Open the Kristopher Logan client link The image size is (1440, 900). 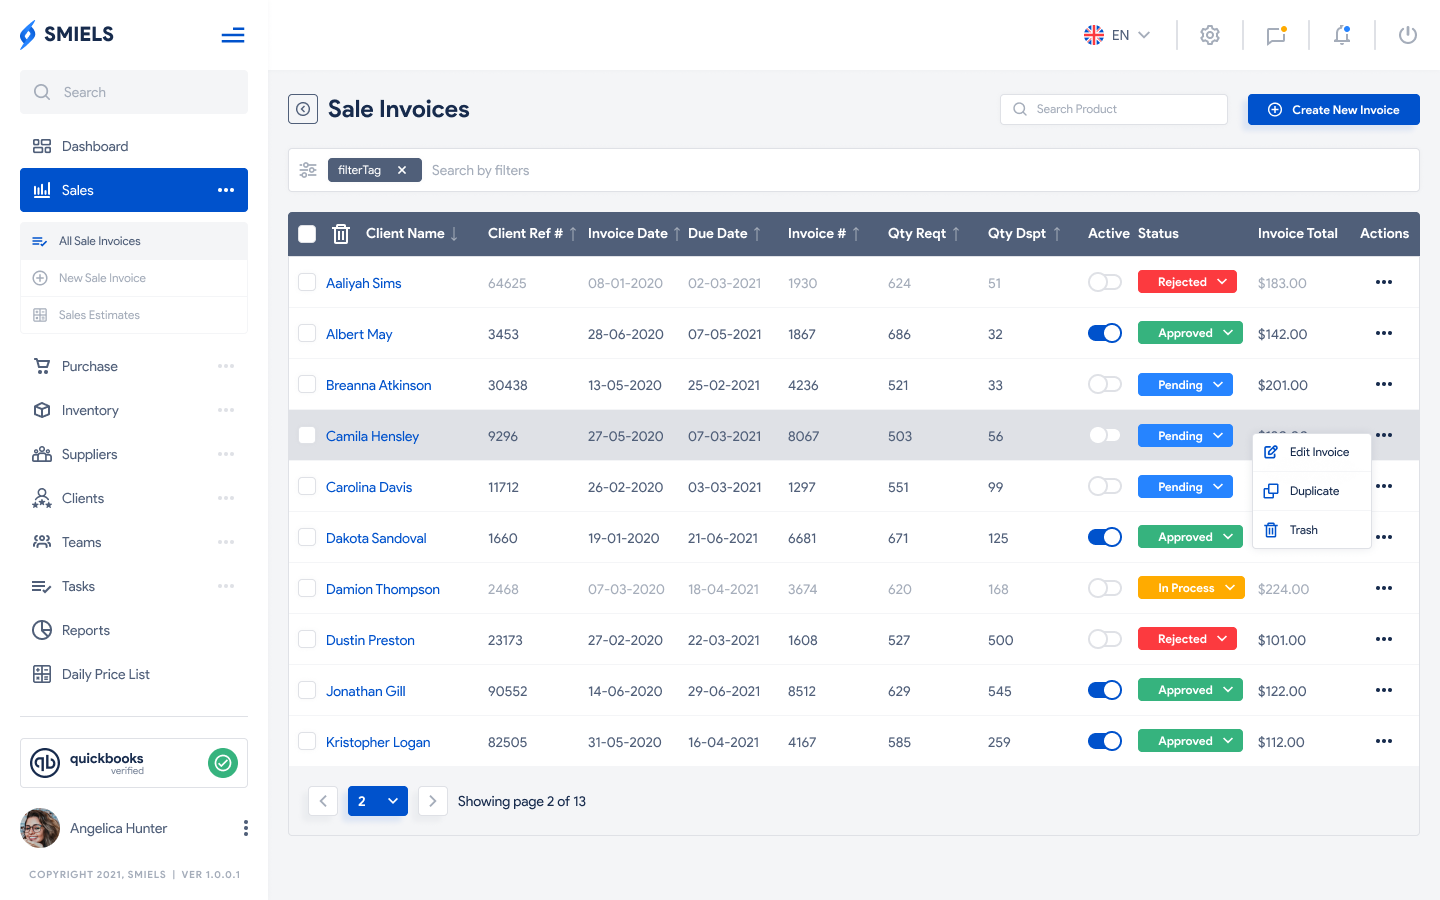378,742
